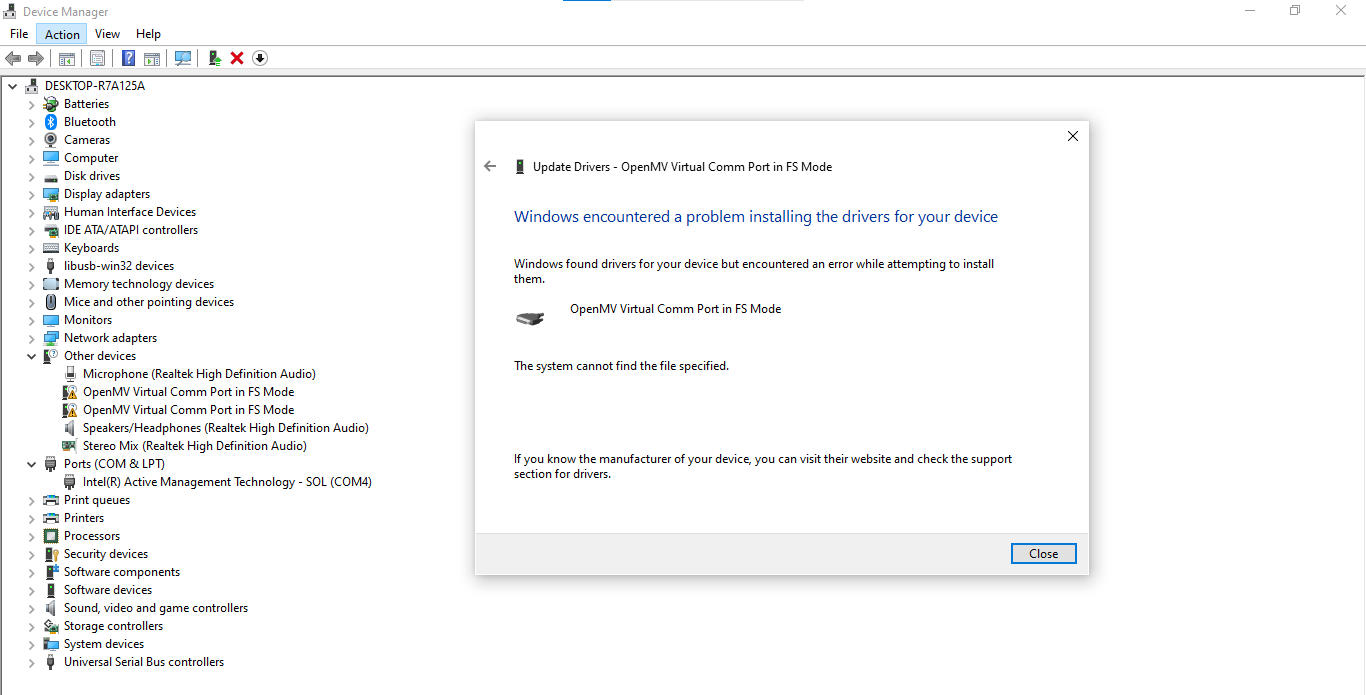
Task: Click the Processors category icon
Action: [51, 536]
